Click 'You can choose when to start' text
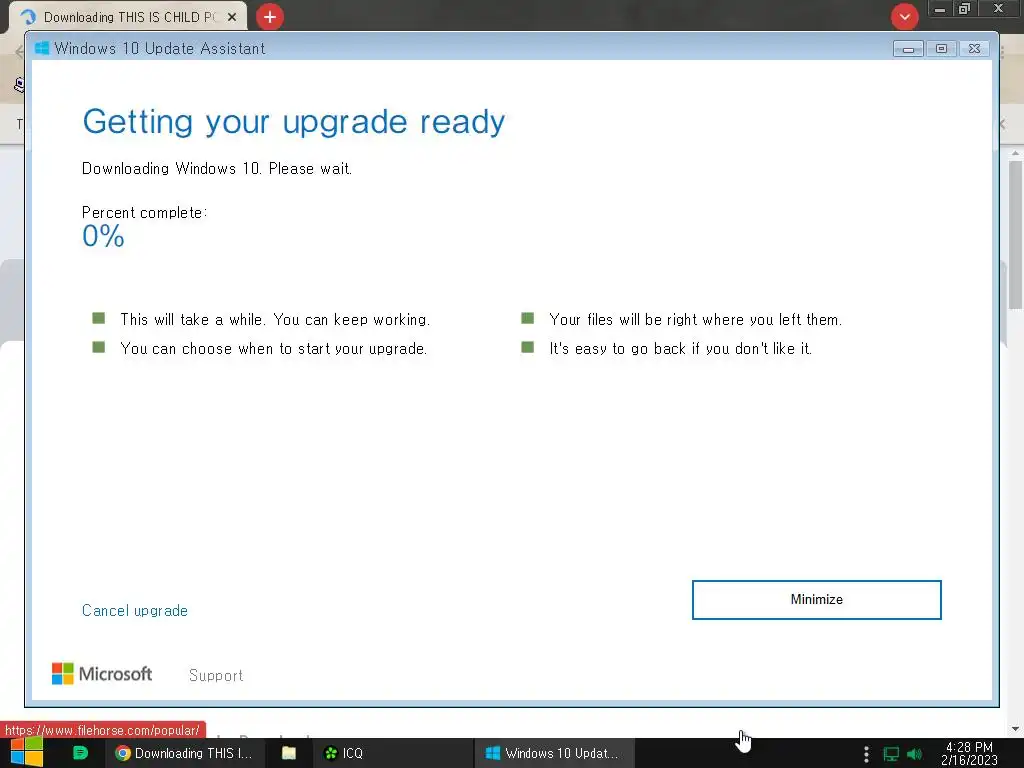This screenshot has width=1024, height=768. pyautogui.click(x=274, y=349)
